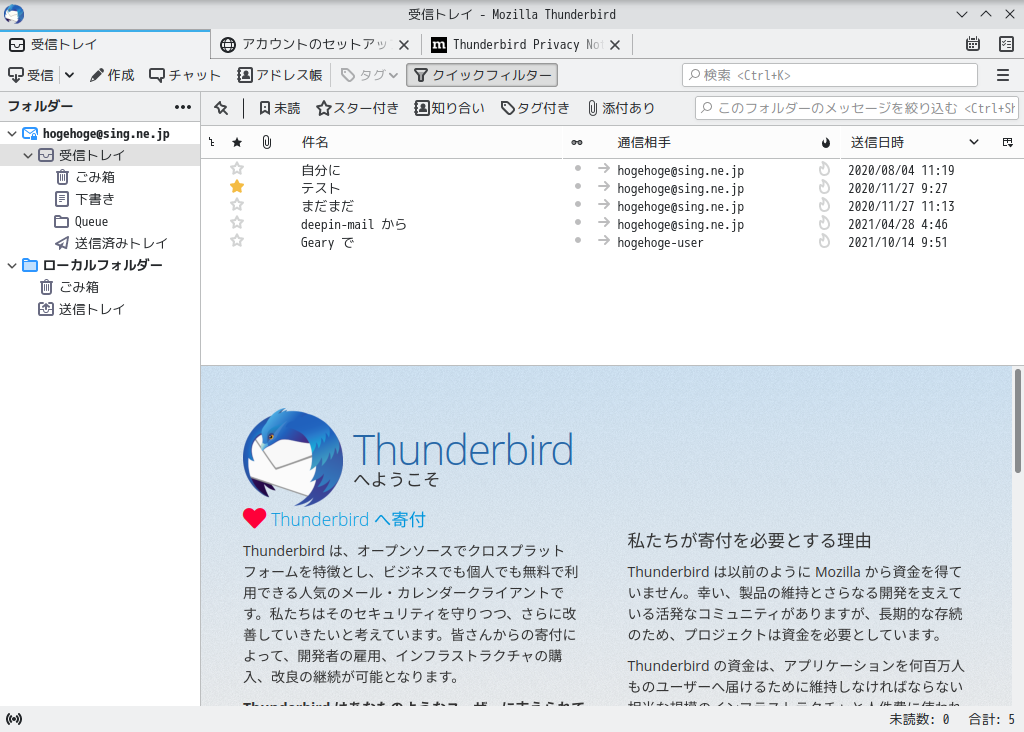Image resolution: width=1024 pixels, height=732 pixels.
Task: Click the folder pane options ellipsis
Action: tap(183, 106)
